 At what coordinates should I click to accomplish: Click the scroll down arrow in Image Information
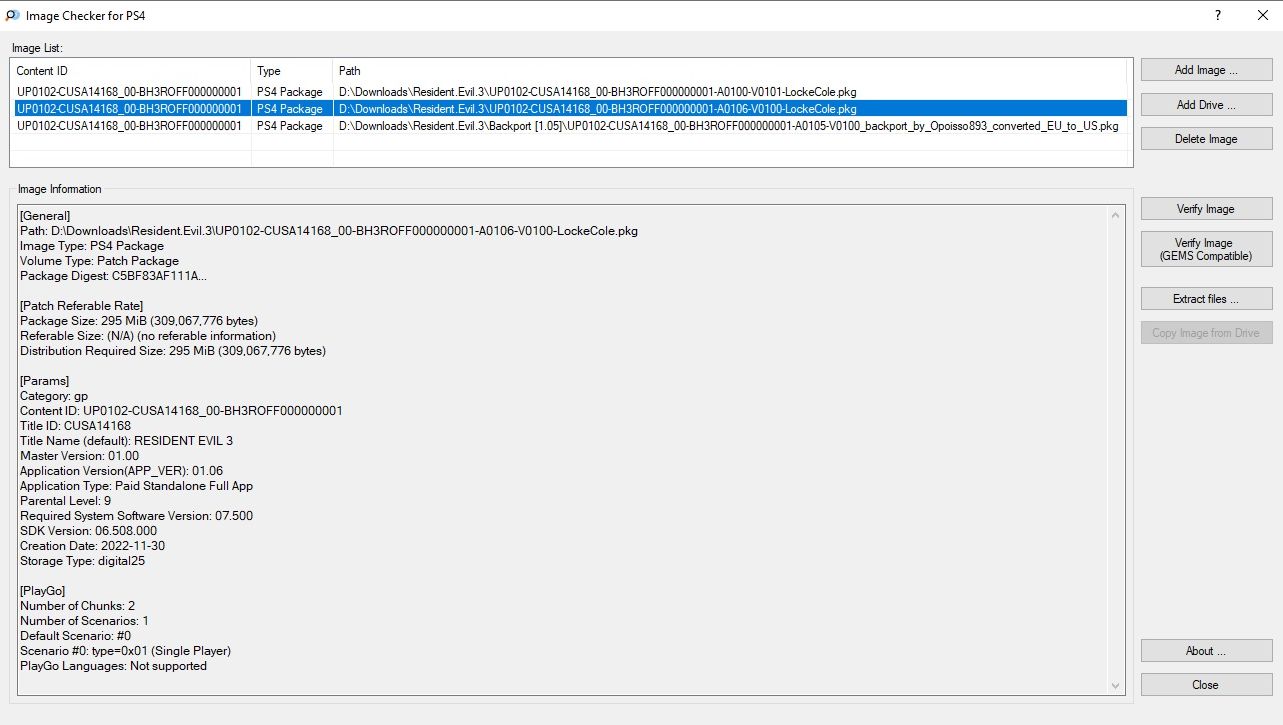1116,685
